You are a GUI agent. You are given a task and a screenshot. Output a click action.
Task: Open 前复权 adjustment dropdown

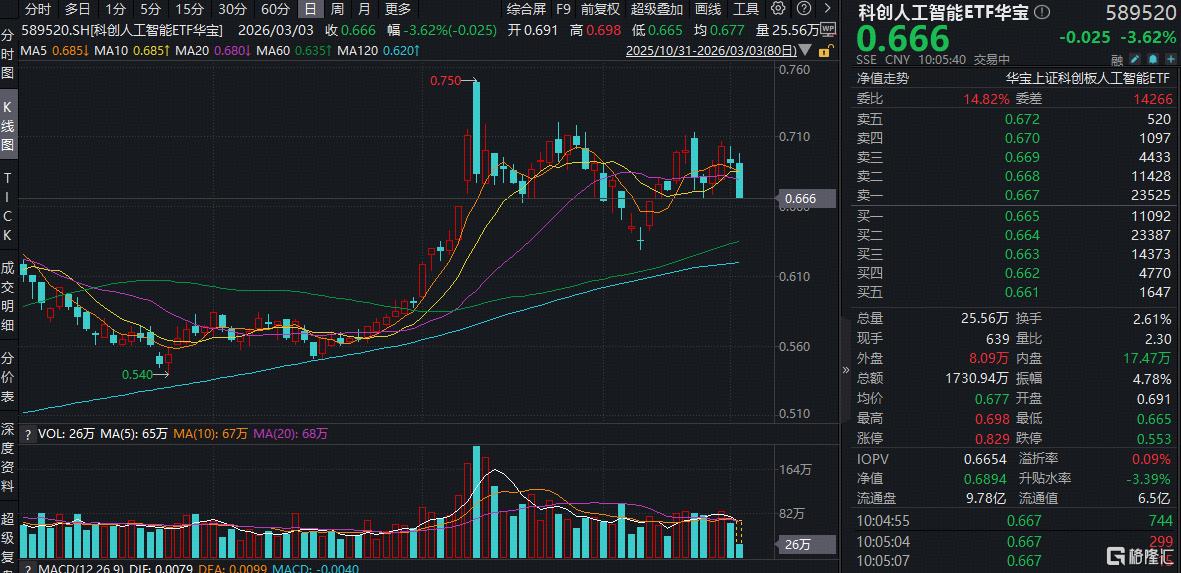coord(600,9)
